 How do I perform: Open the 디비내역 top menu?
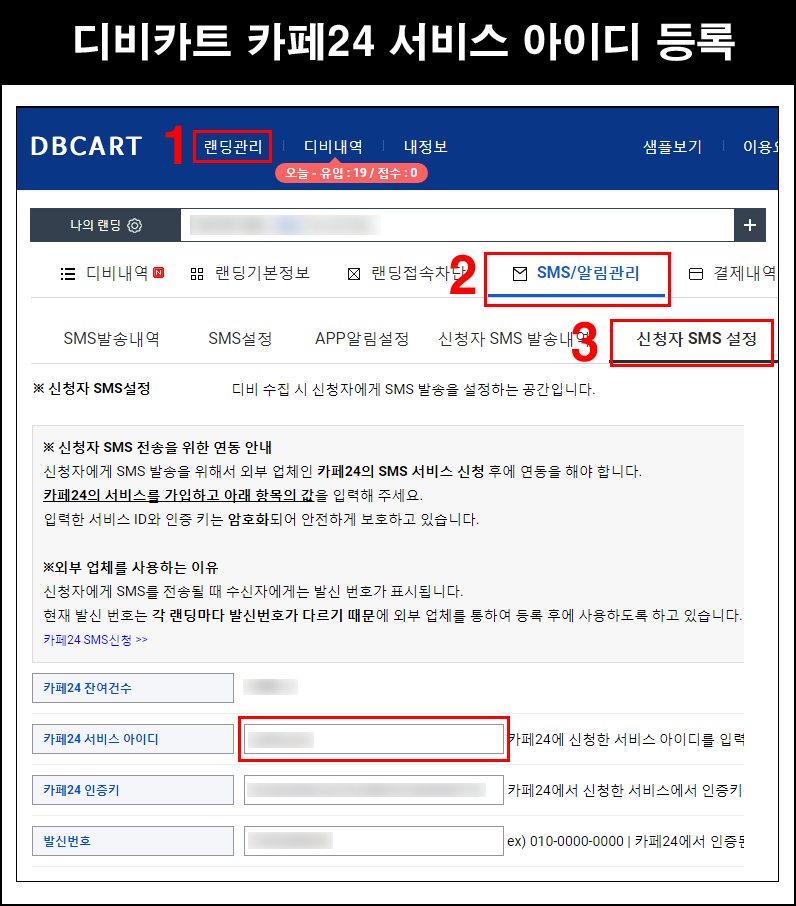(x=333, y=147)
